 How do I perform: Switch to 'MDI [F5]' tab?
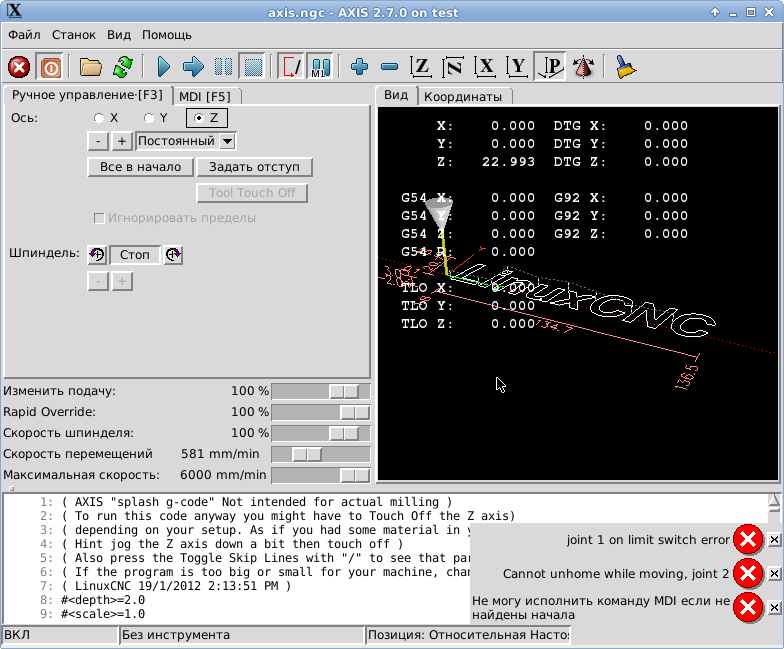[x=206, y=96]
